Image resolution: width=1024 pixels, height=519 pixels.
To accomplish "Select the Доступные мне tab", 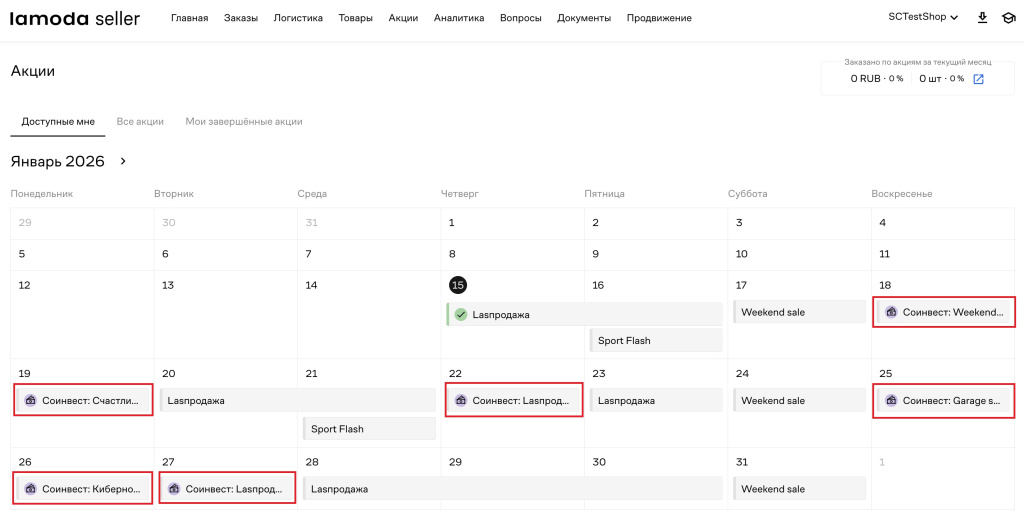I will coord(58,122).
